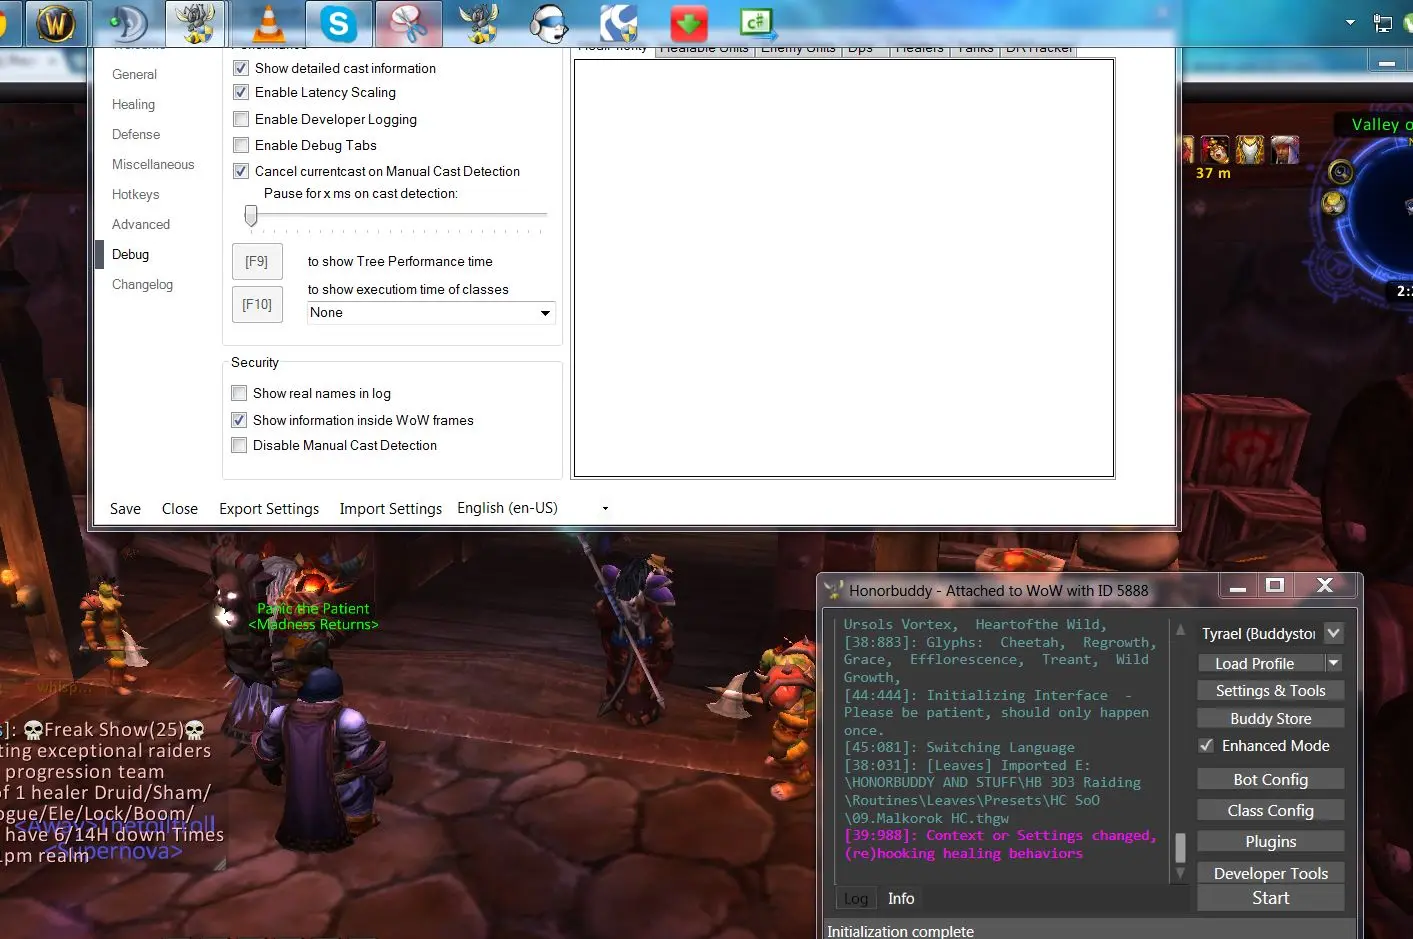Click Close in the settings window
Screen dimensions: 1413x939
click(180, 509)
